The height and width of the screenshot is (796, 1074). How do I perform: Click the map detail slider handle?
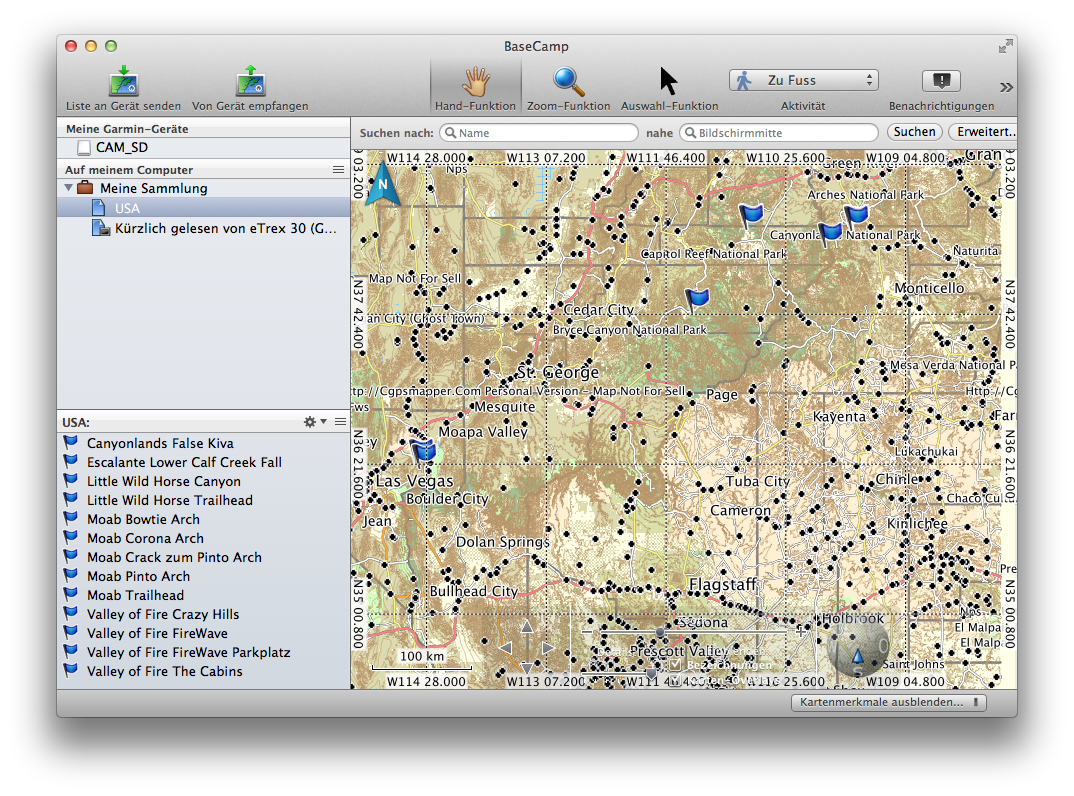coord(651,674)
